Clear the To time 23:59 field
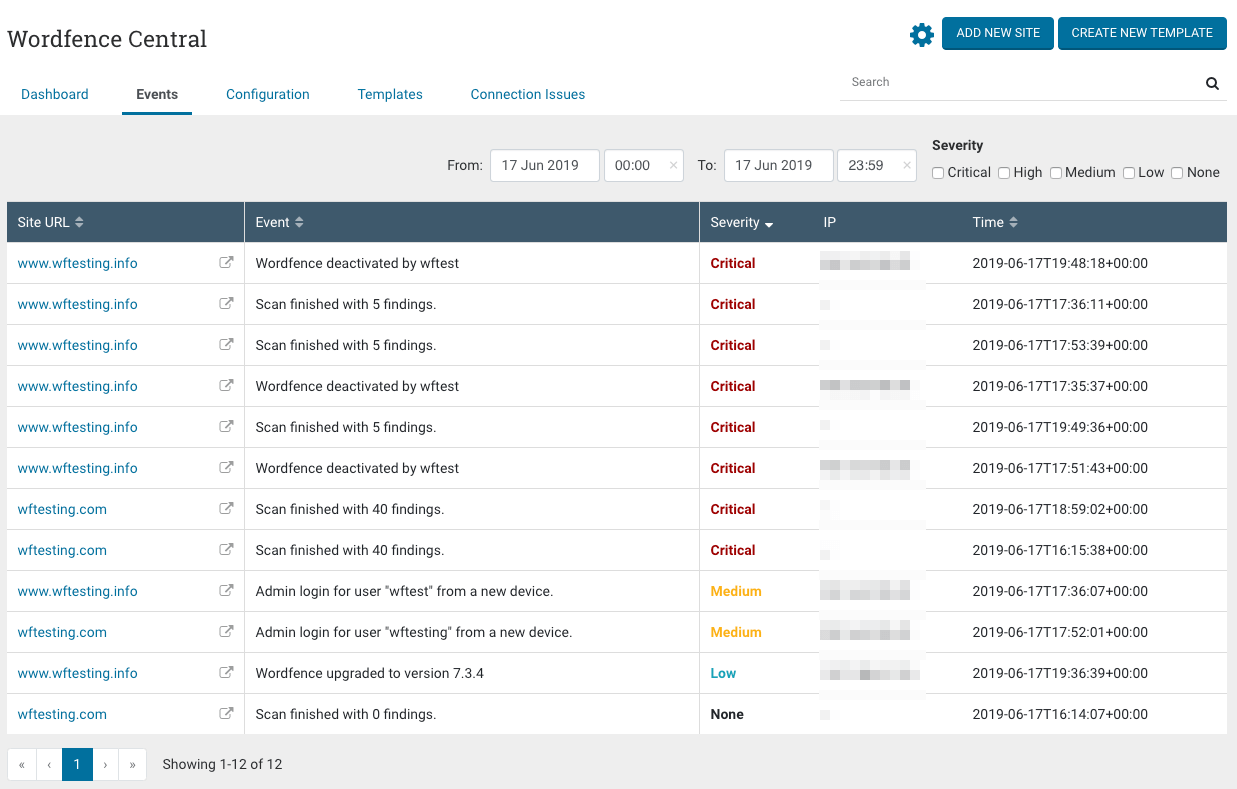The height and width of the screenshot is (789, 1237). click(x=906, y=166)
